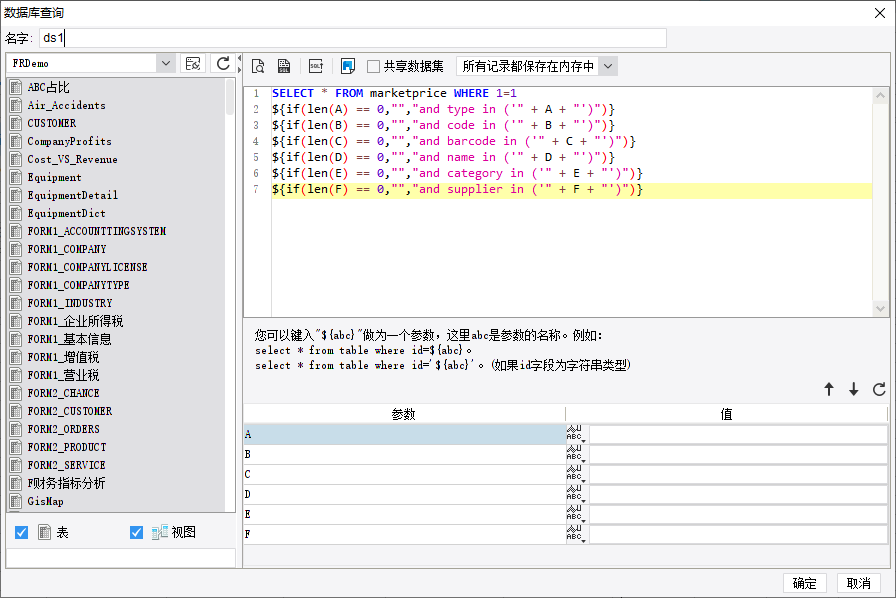Viewport: 896px width, 598px height.
Task: Click the table list vertical scrollbar
Action: point(230,97)
